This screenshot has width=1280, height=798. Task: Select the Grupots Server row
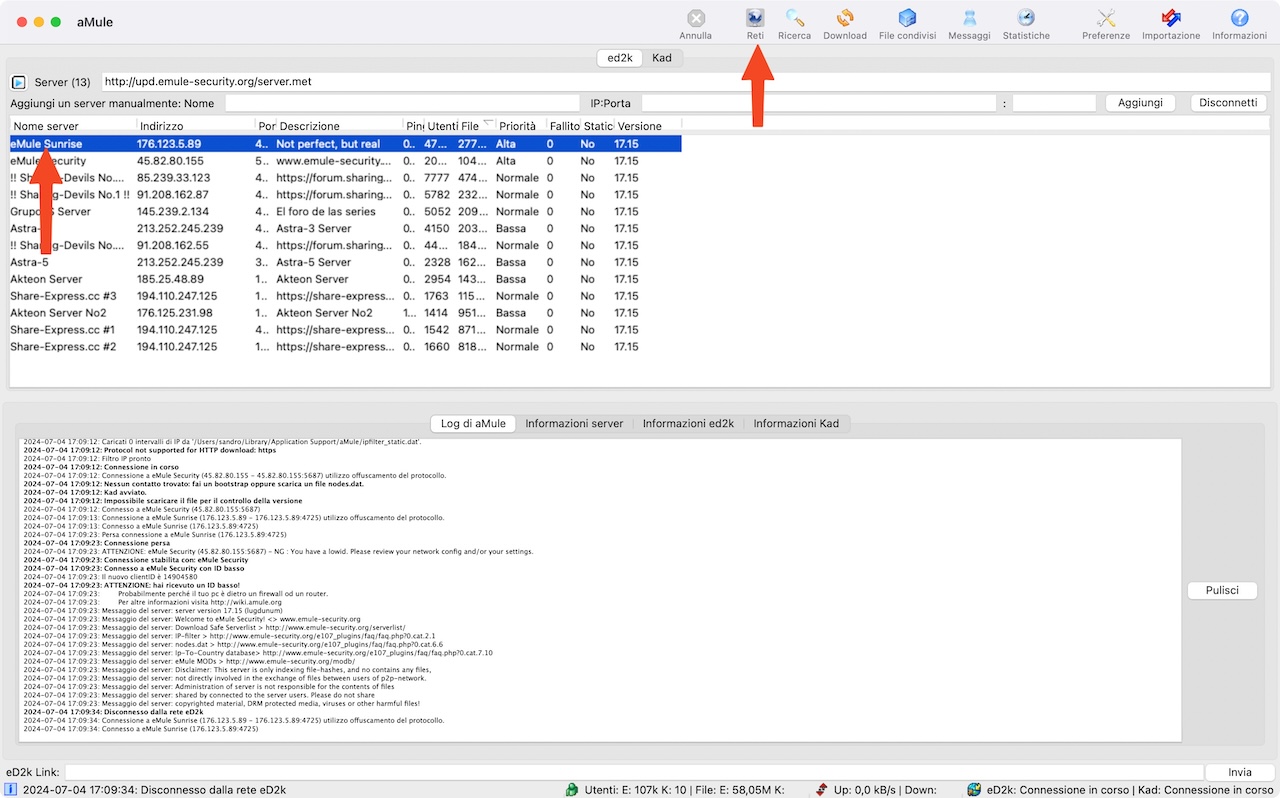[346, 212]
